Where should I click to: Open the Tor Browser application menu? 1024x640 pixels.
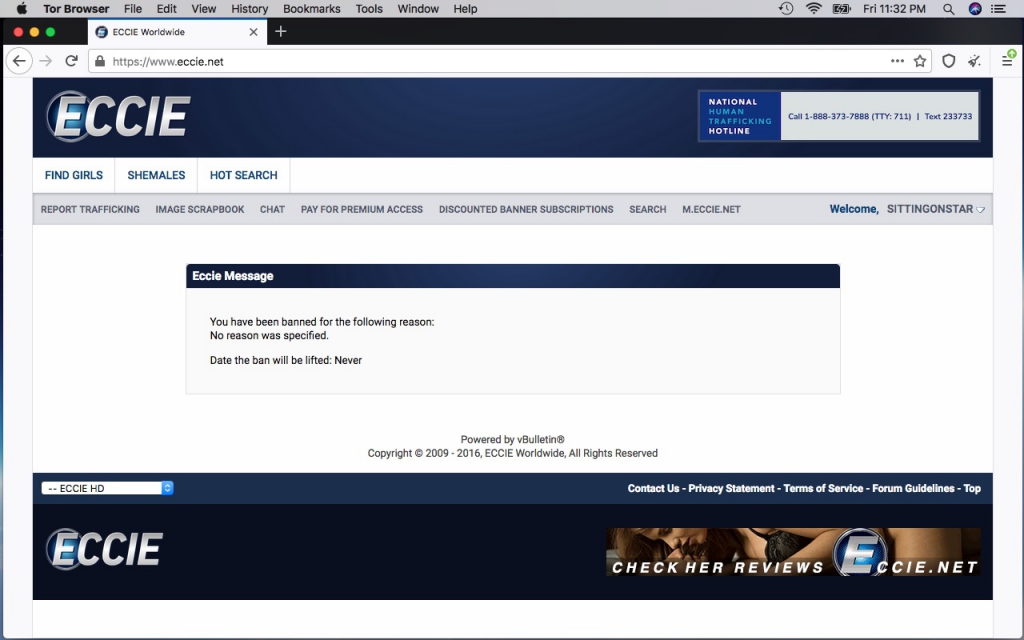click(76, 8)
